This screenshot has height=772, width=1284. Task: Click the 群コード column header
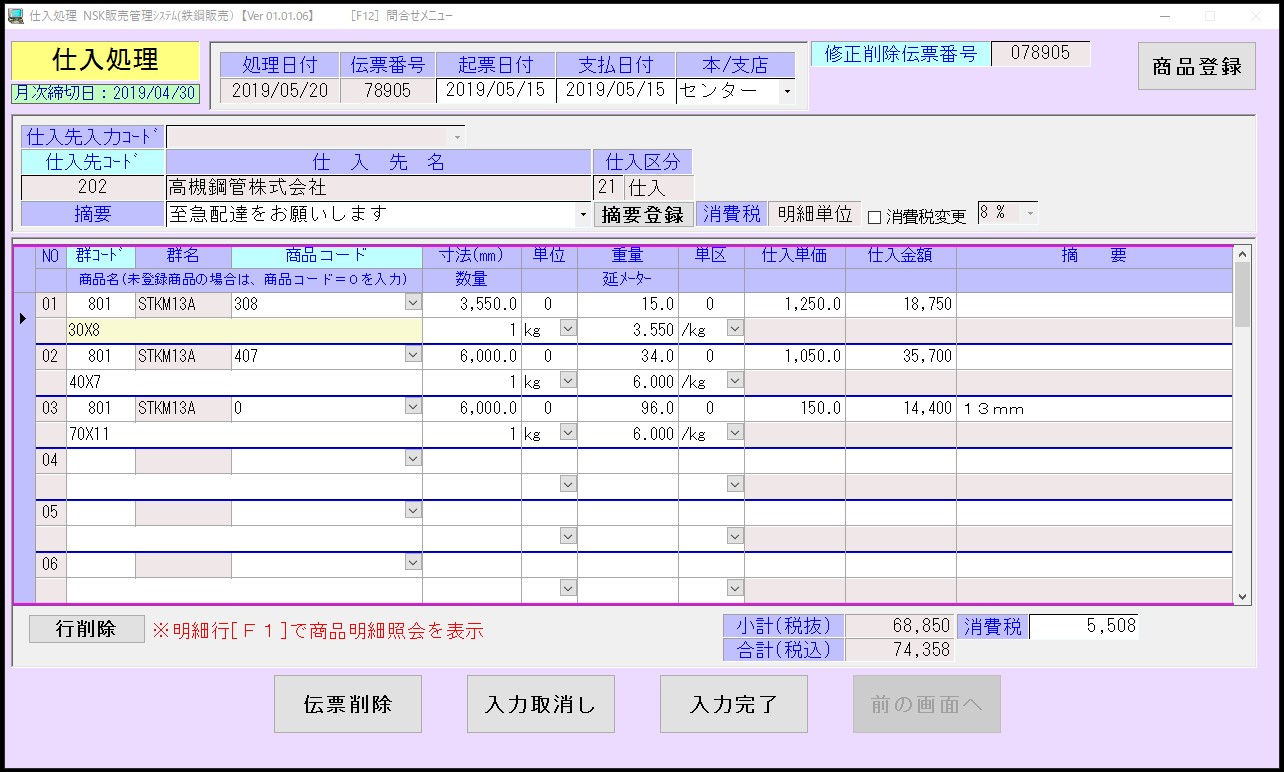[x=101, y=256]
